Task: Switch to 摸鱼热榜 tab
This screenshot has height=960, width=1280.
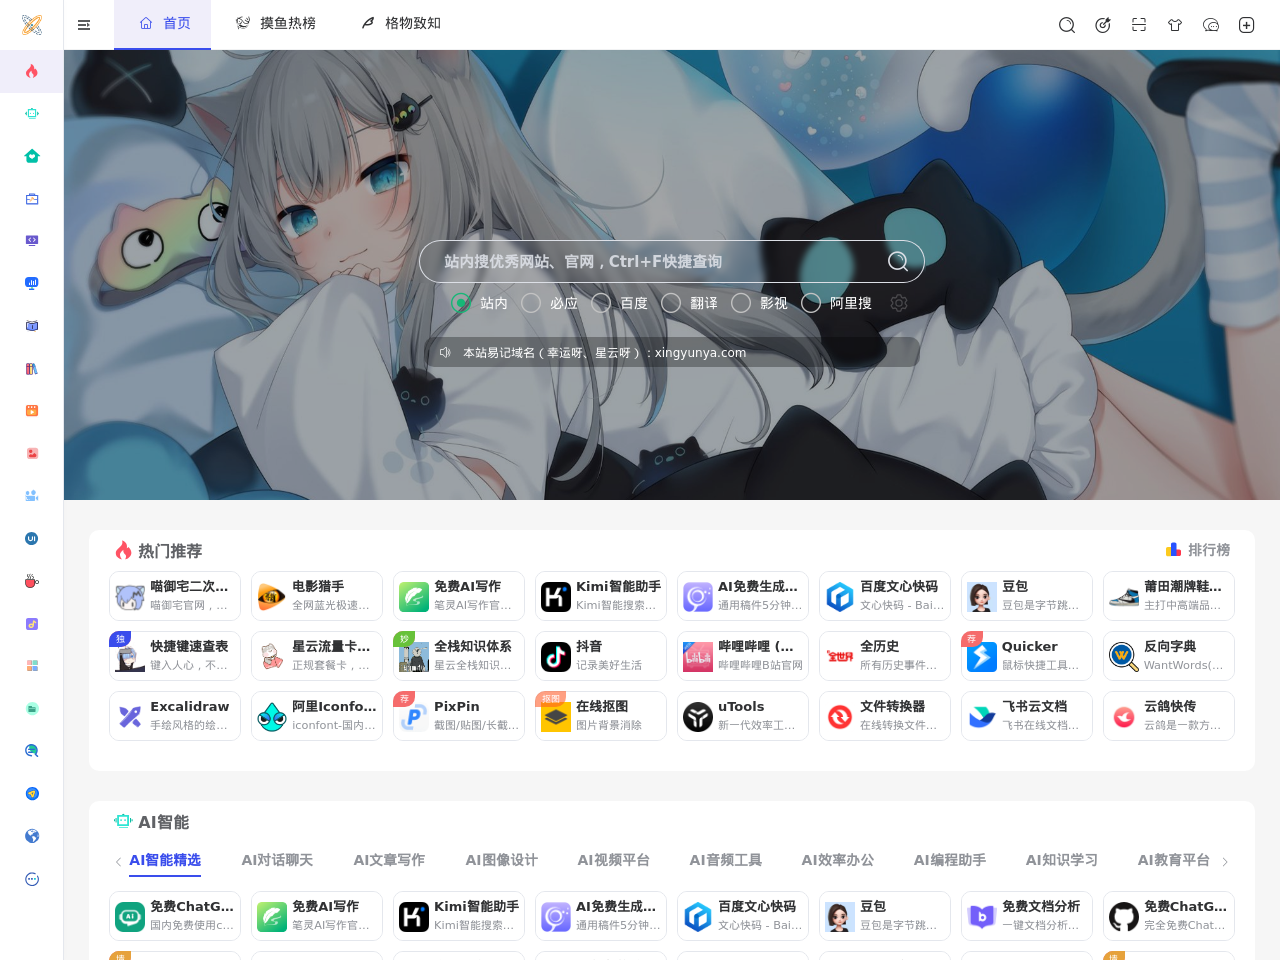Action: click(x=275, y=24)
